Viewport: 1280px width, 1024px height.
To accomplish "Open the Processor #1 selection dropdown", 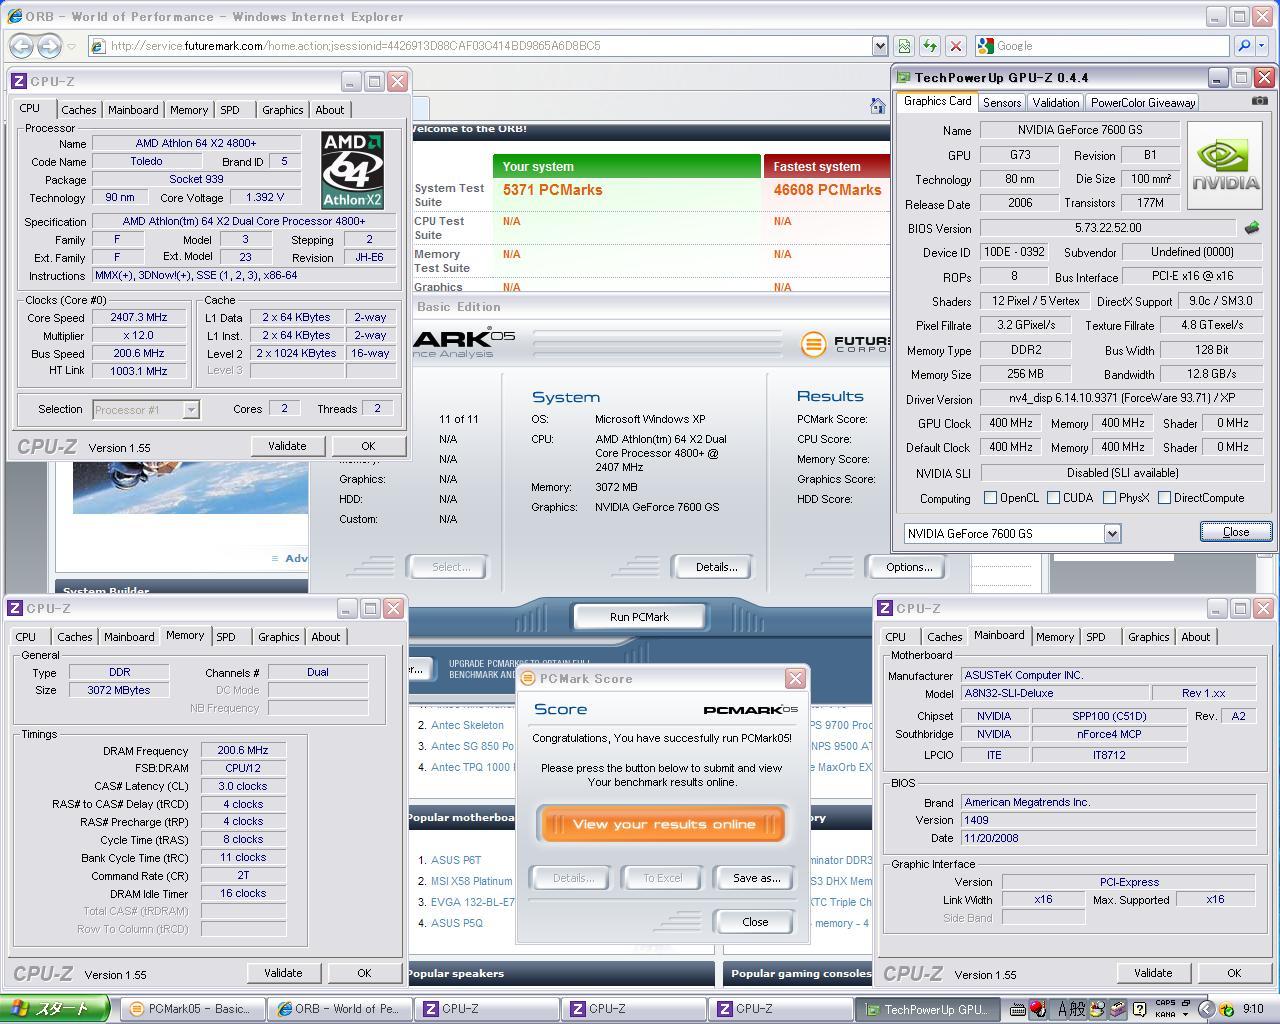I will point(190,409).
